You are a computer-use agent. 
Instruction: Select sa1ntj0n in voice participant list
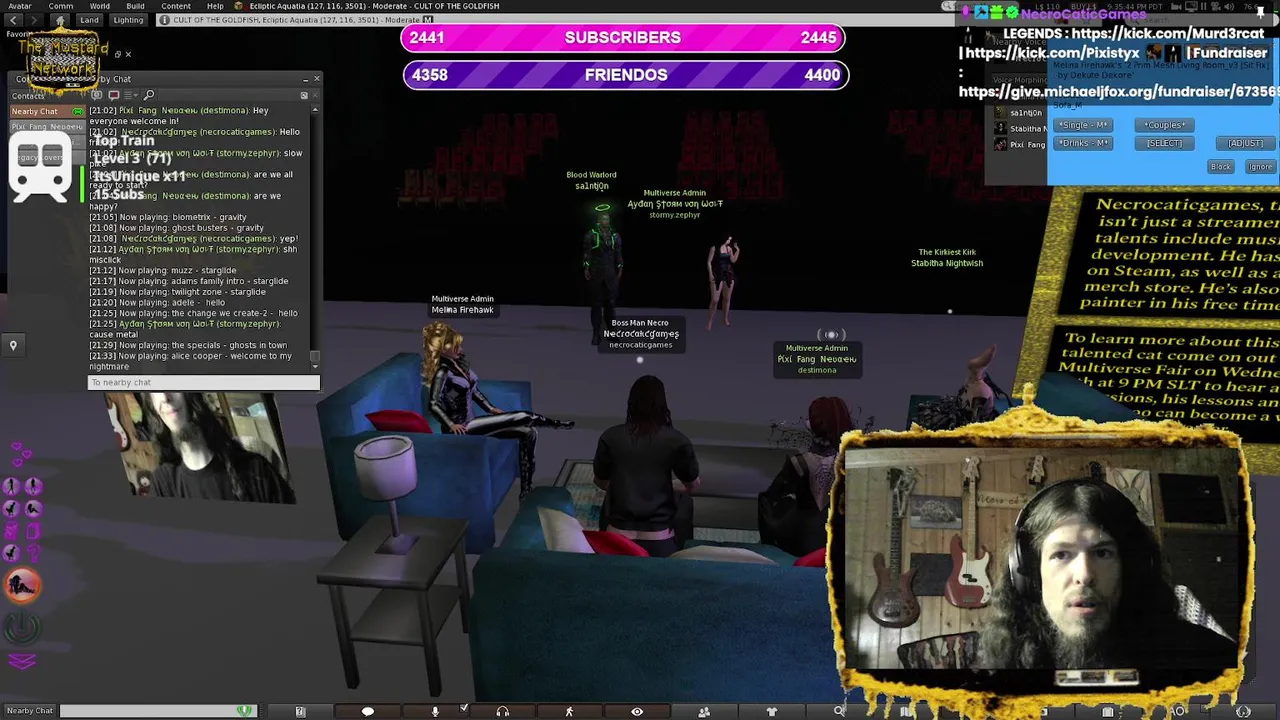pyautogui.click(x=1020, y=113)
